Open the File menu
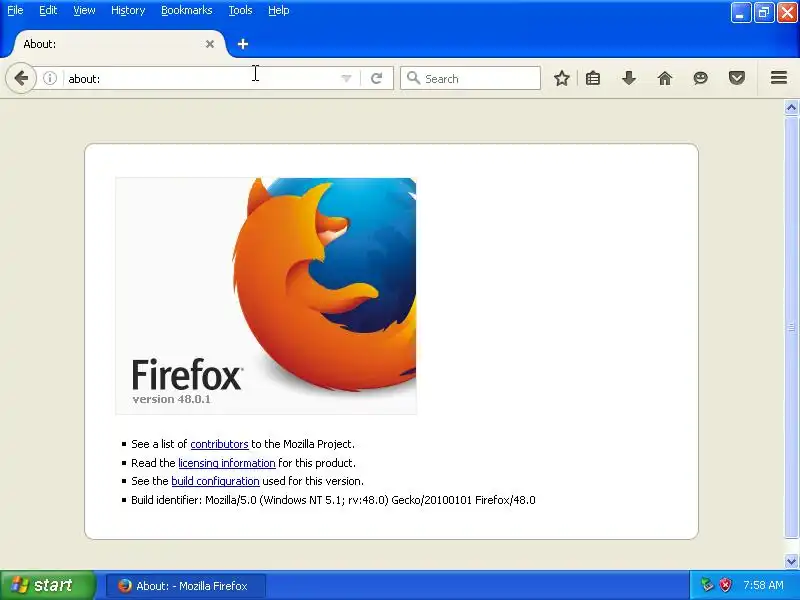This screenshot has height=600, width=800. pyautogui.click(x=15, y=10)
